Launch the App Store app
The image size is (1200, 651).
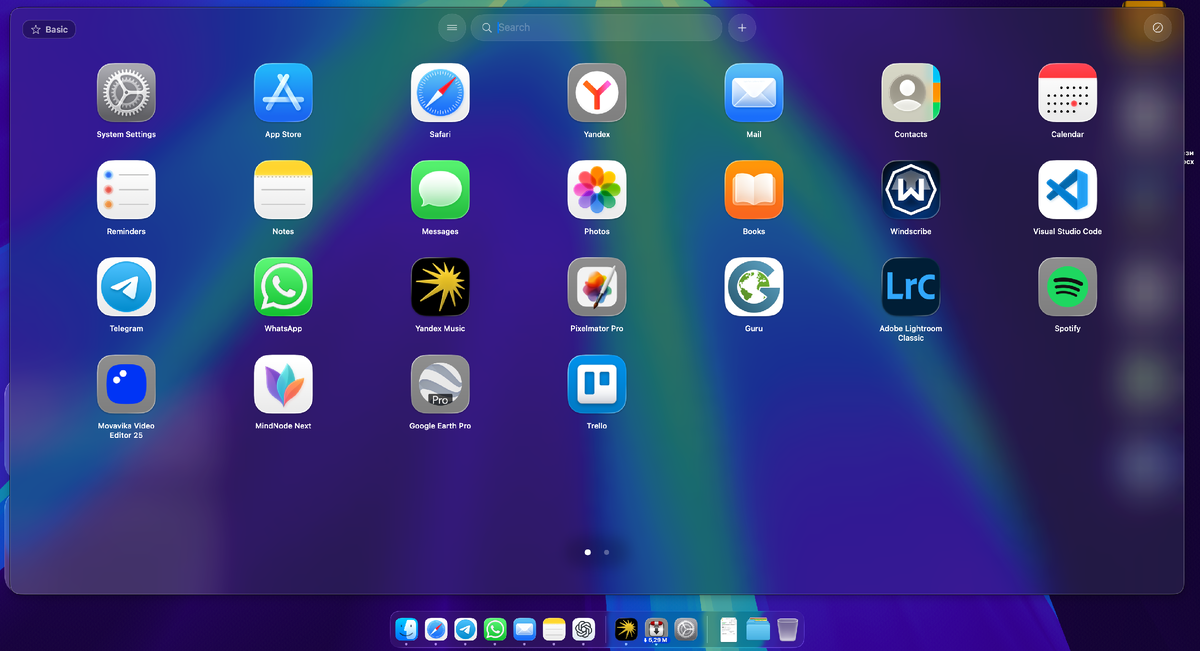[x=283, y=92]
